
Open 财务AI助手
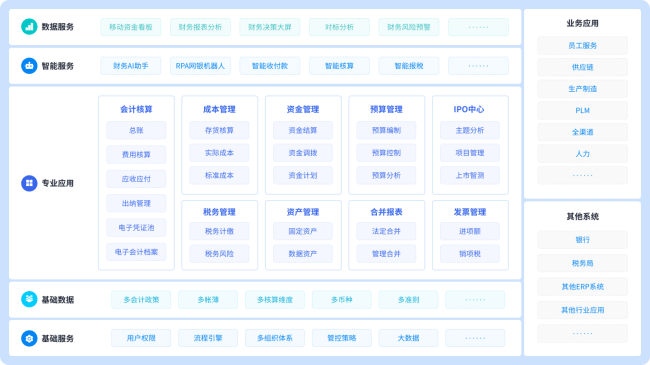coord(131,66)
